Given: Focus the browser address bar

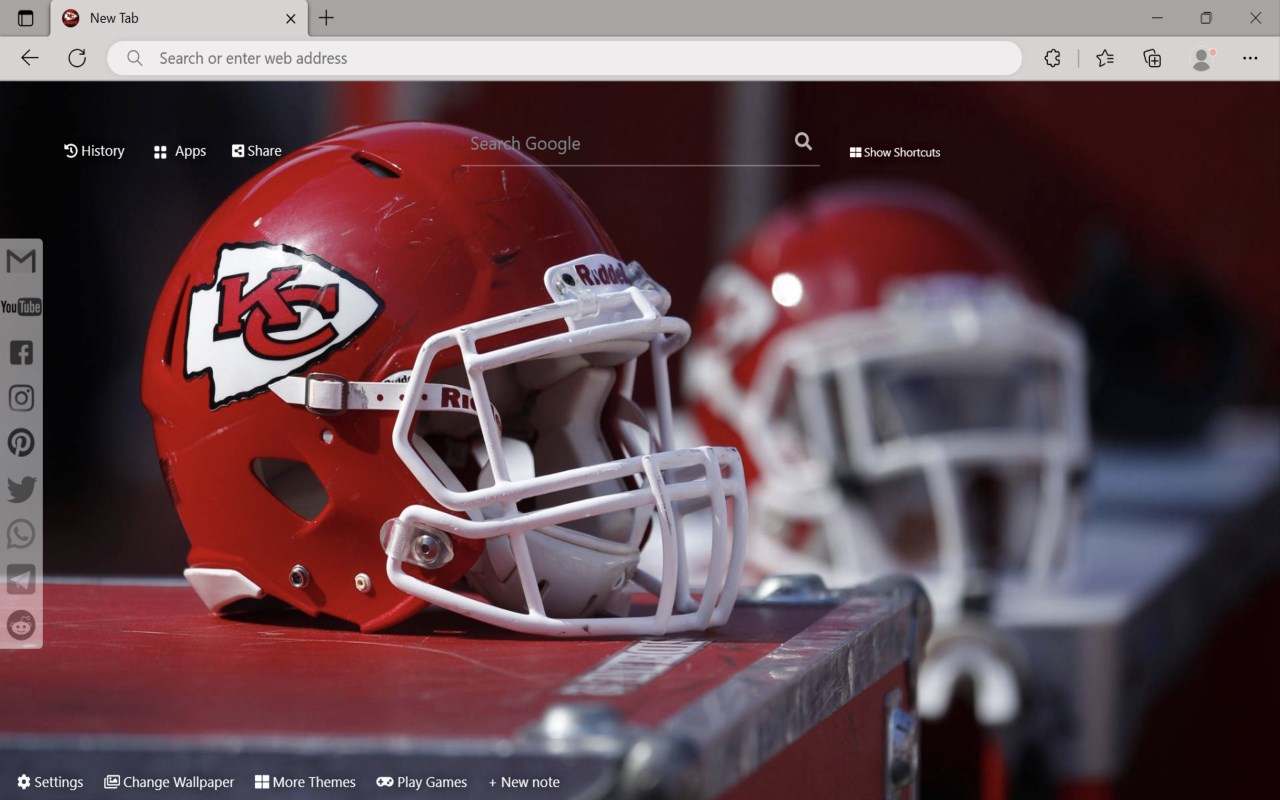Looking at the screenshot, I should coord(565,58).
